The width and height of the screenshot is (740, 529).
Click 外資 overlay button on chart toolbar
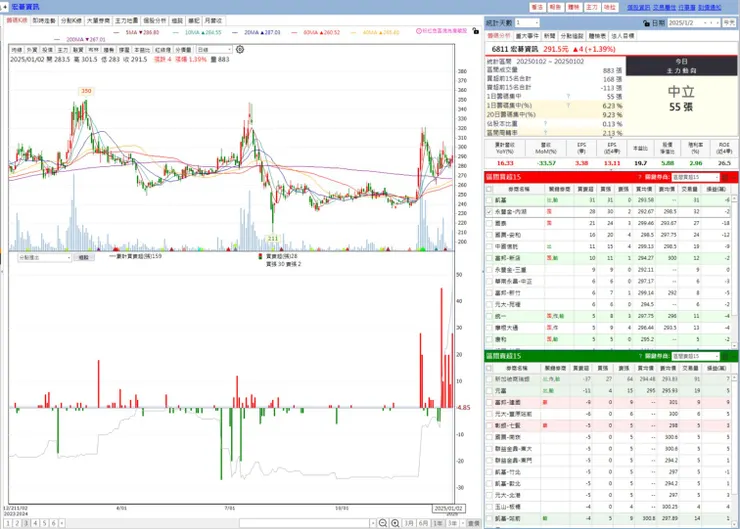coord(32,50)
